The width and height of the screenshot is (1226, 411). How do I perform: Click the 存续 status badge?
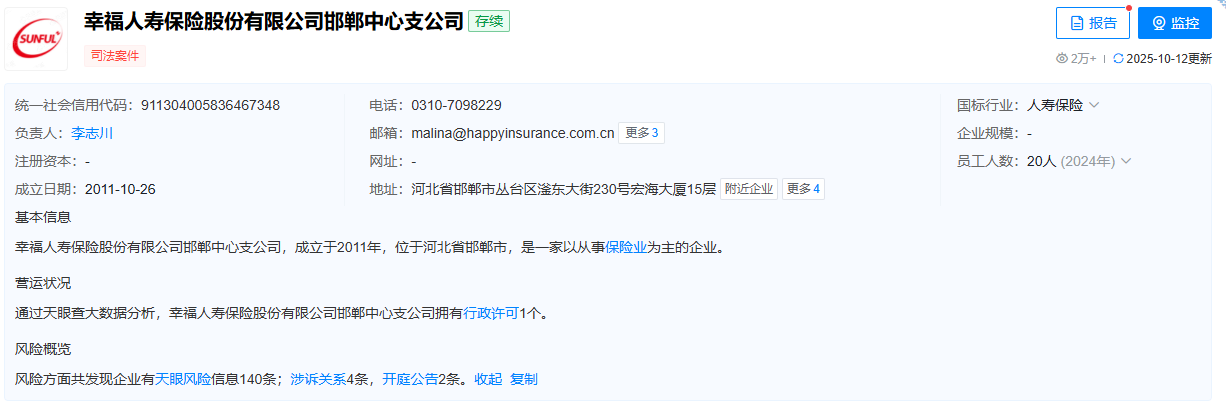[489, 21]
